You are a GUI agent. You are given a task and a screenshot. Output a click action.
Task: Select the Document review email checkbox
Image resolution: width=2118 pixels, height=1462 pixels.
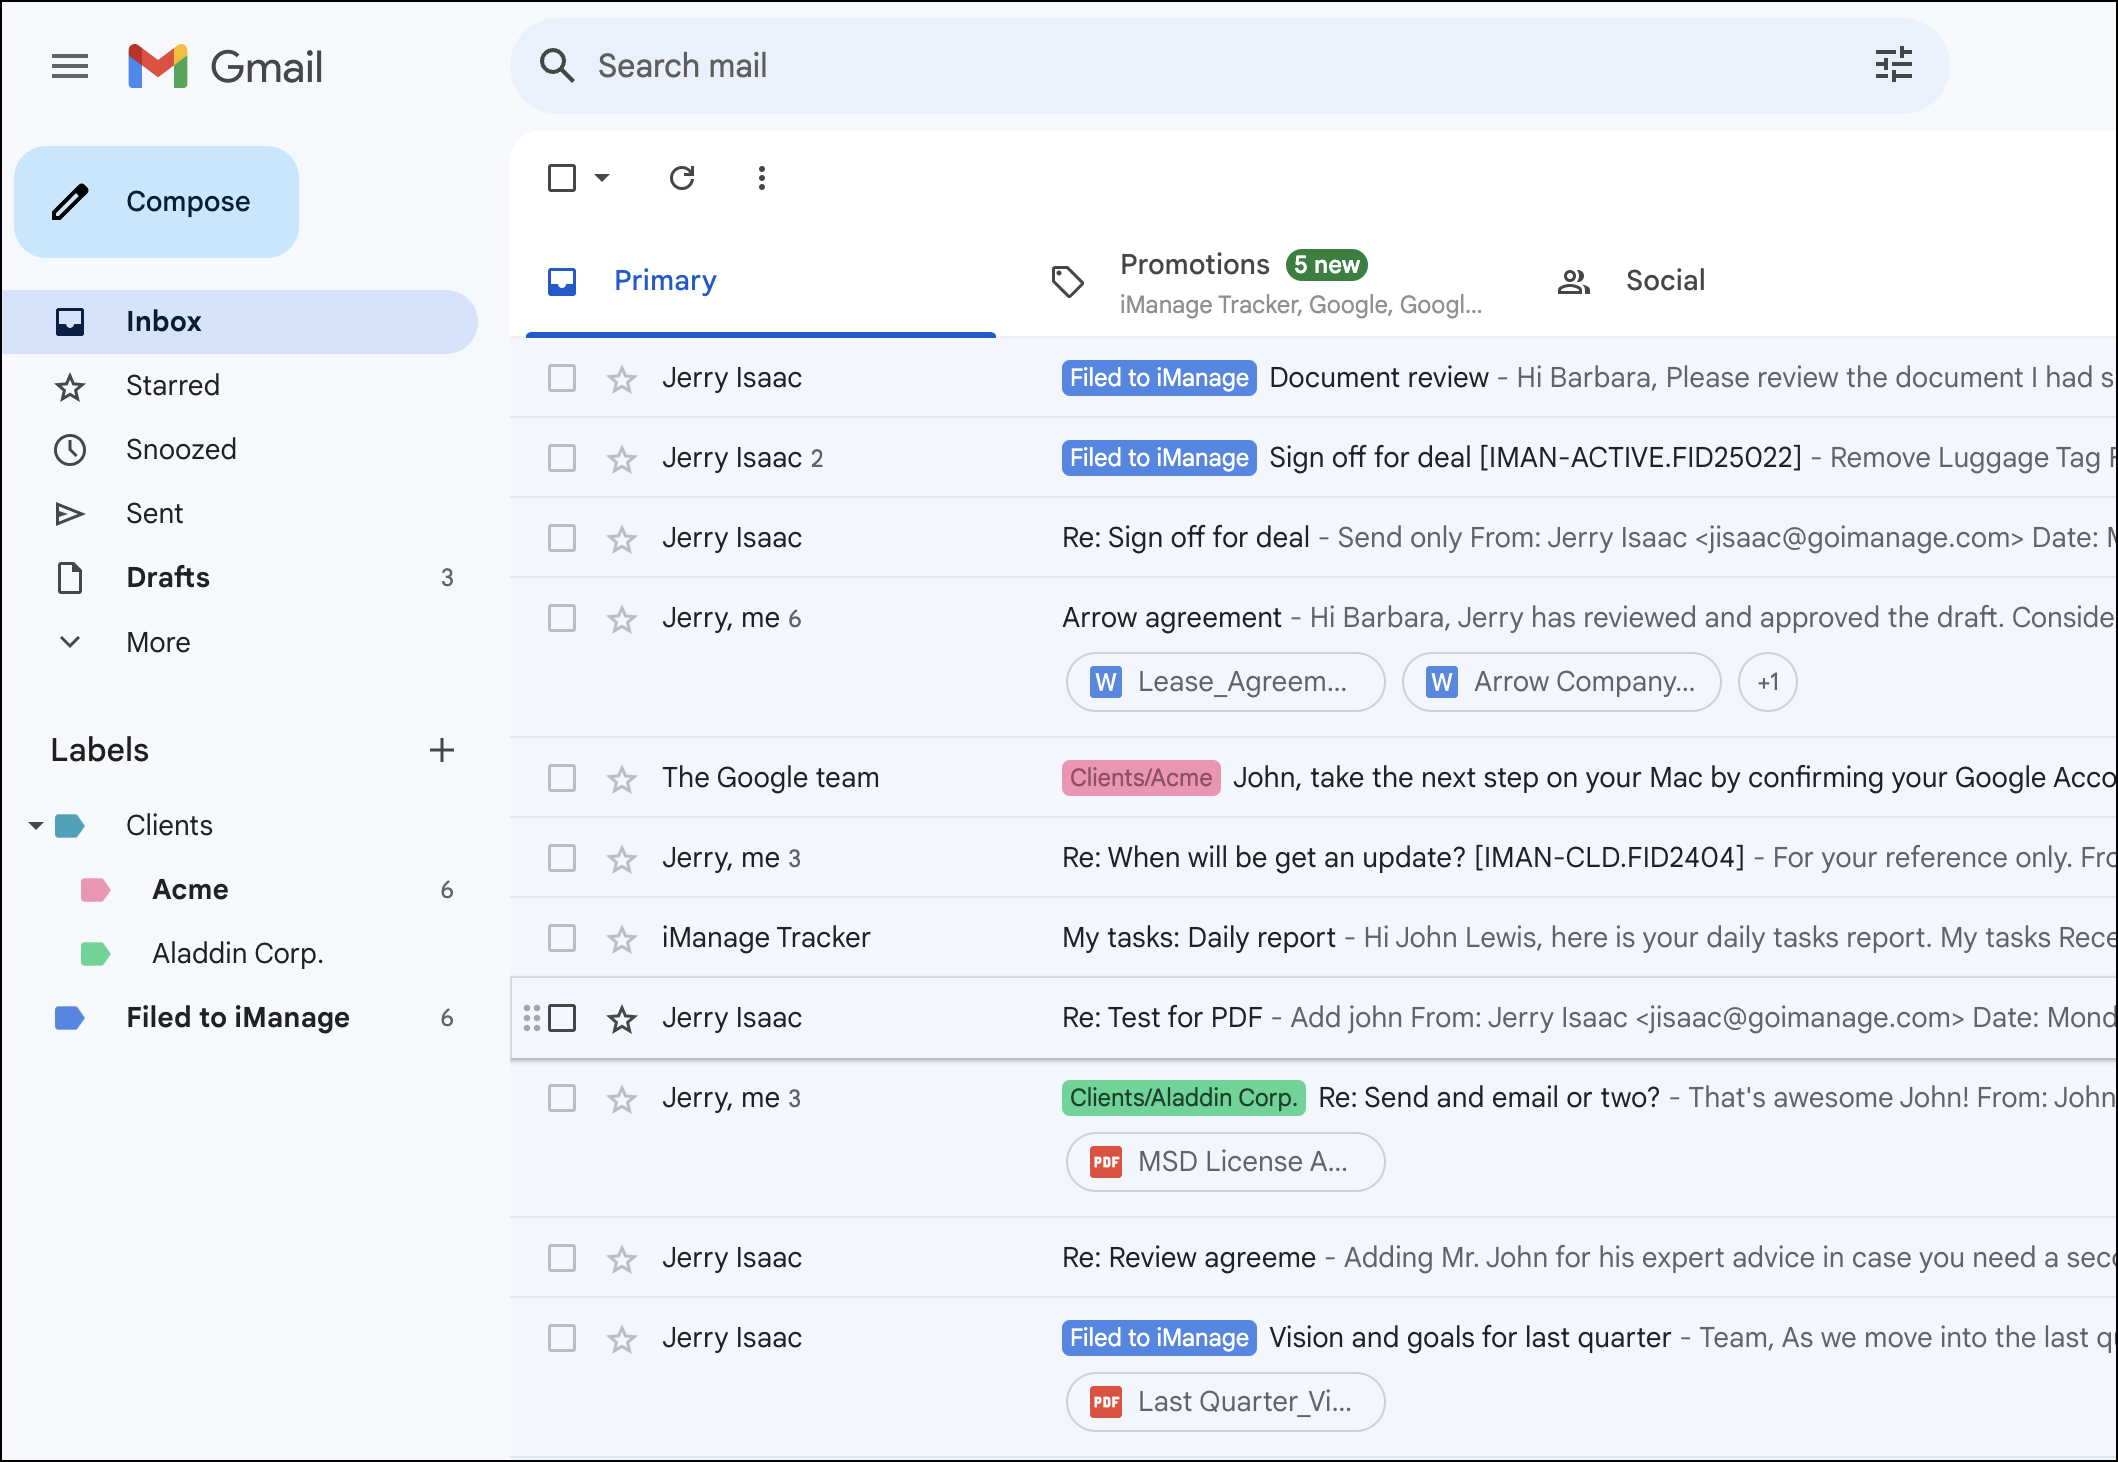coord(562,378)
